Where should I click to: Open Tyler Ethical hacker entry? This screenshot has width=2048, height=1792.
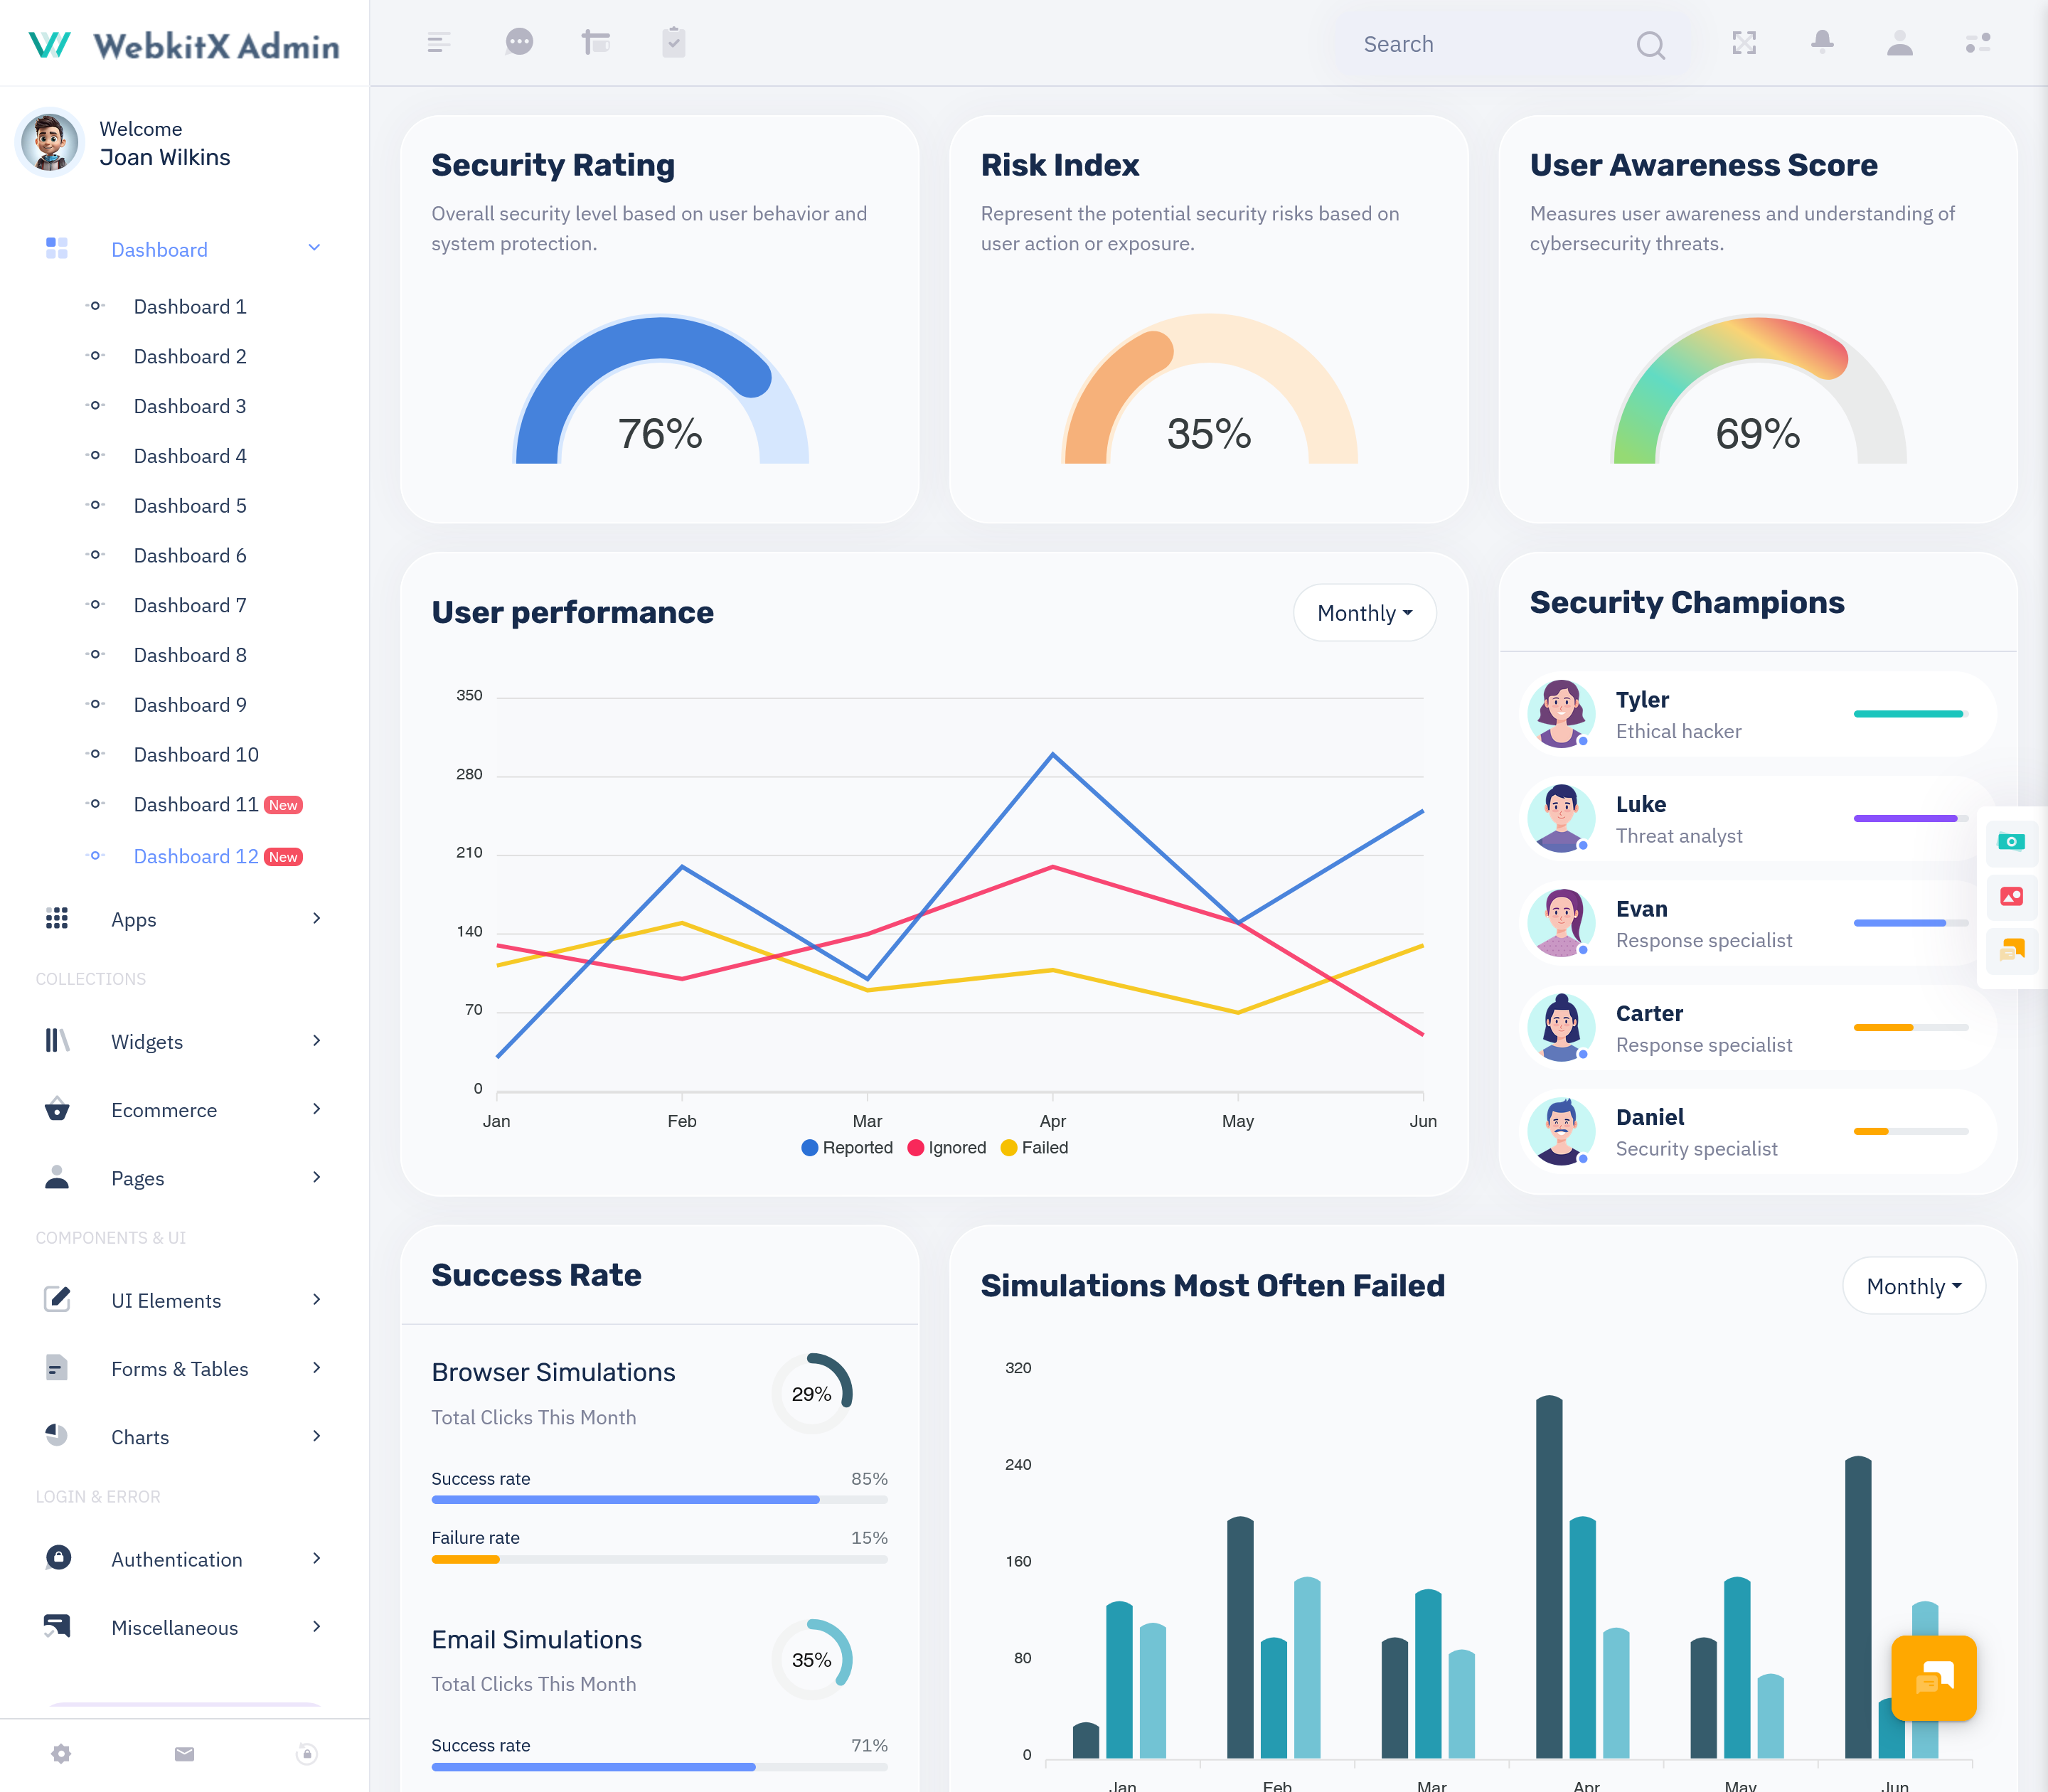1757,714
